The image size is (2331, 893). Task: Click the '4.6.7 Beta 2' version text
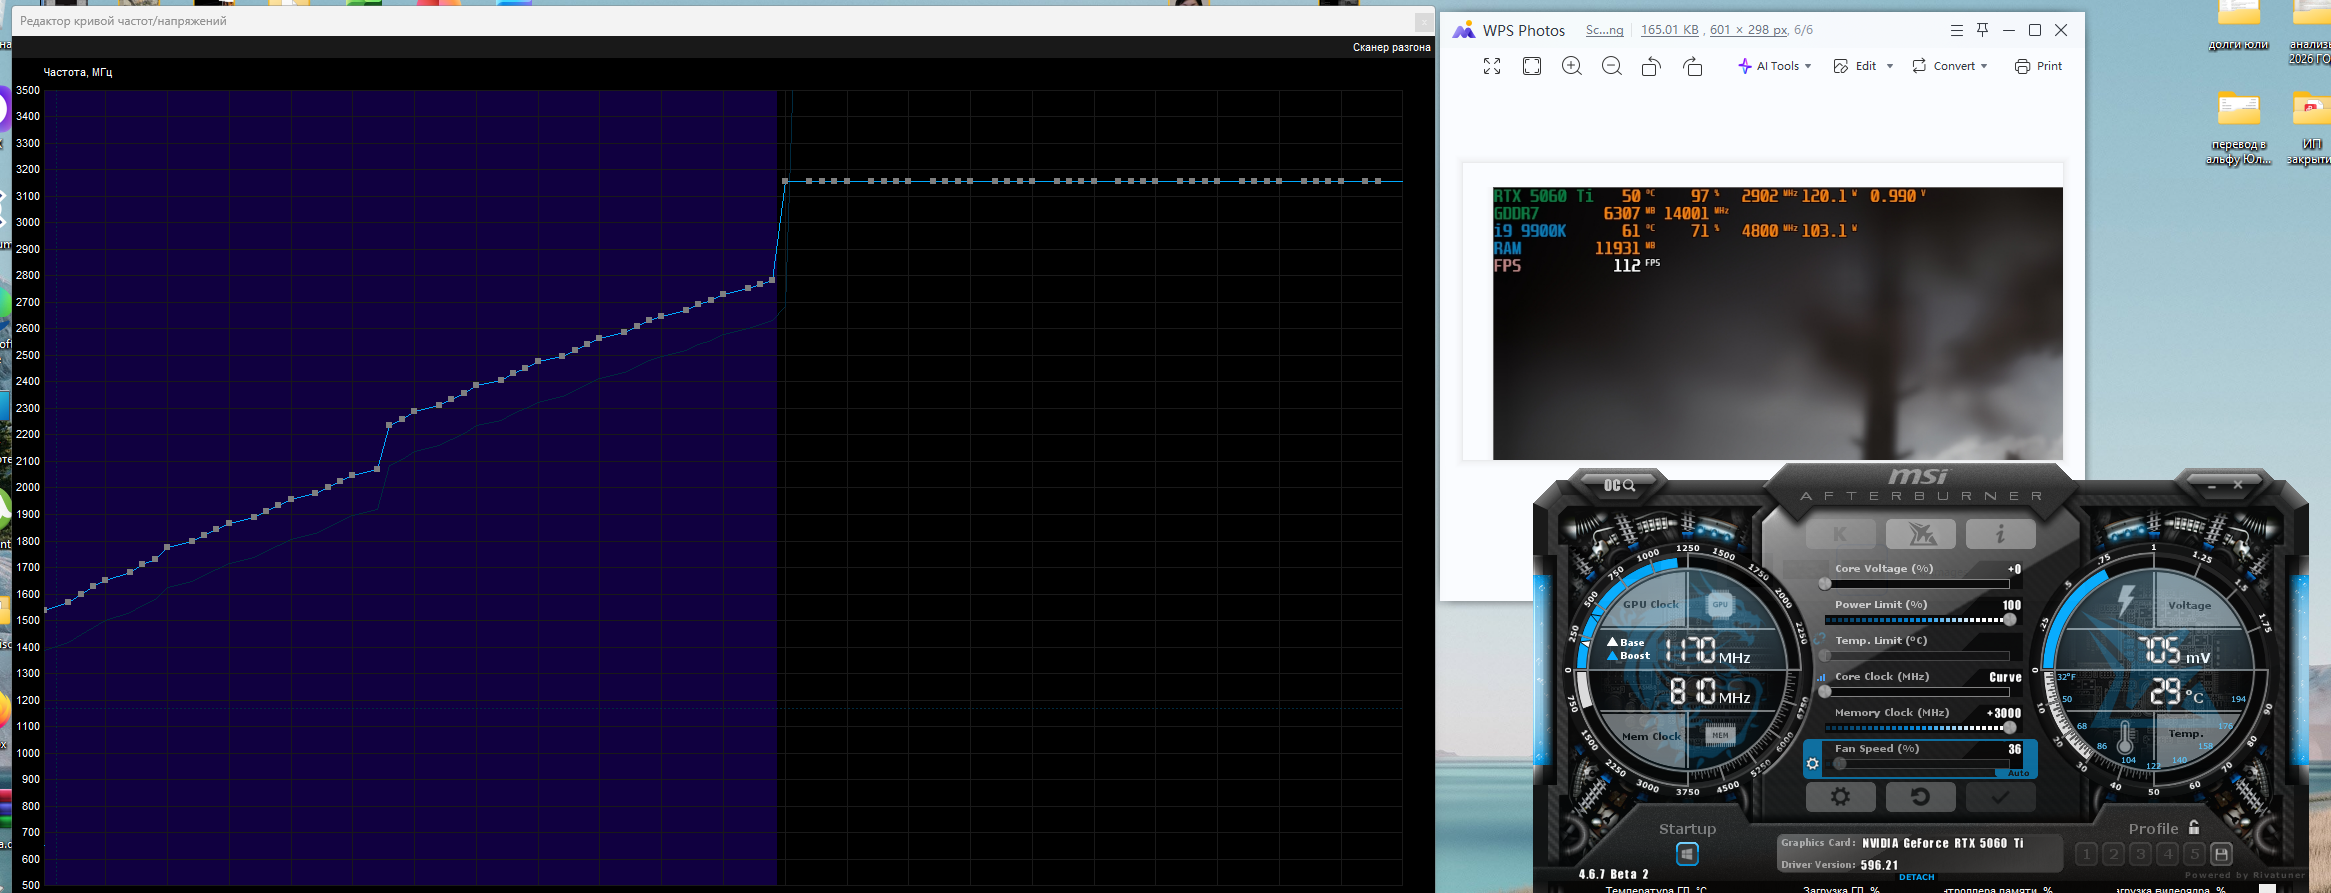coord(1613,874)
